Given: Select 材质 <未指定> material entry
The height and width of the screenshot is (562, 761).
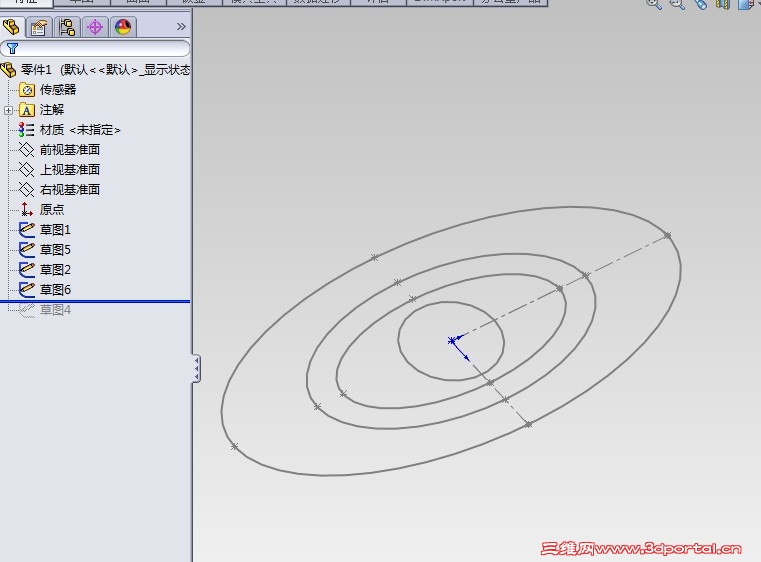Looking at the screenshot, I should click(x=69, y=130).
